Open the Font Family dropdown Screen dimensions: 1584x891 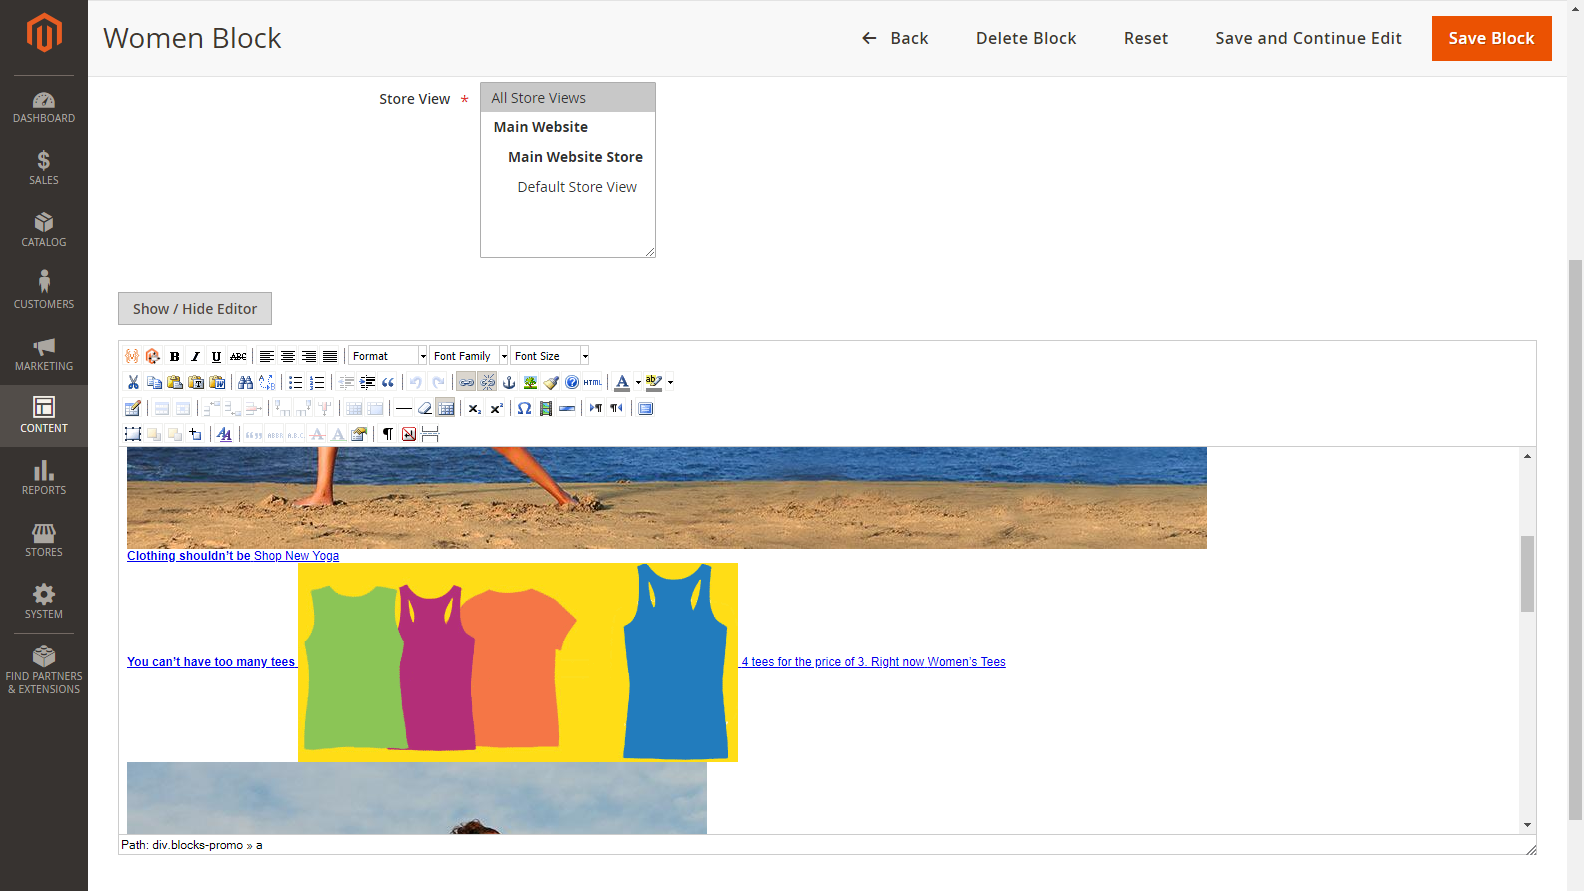tap(469, 356)
